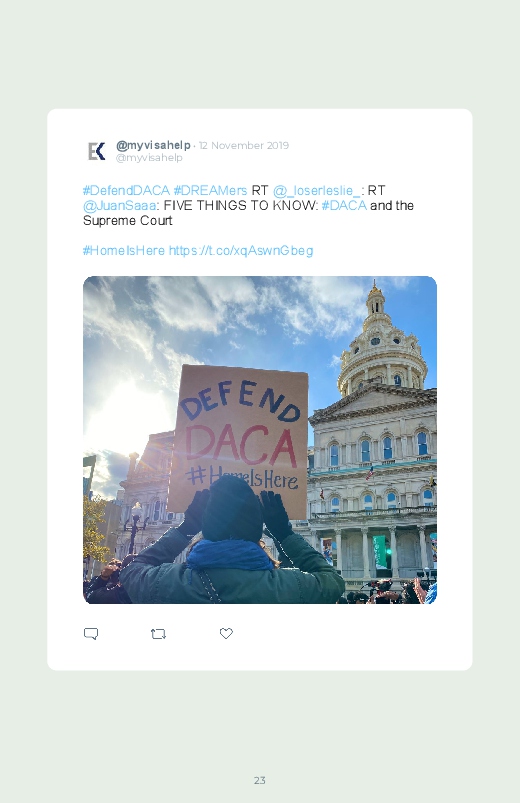Viewport: 520px width, 803px height.
Task: Click the reply speech bubble icon
Action: [x=91, y=634]
